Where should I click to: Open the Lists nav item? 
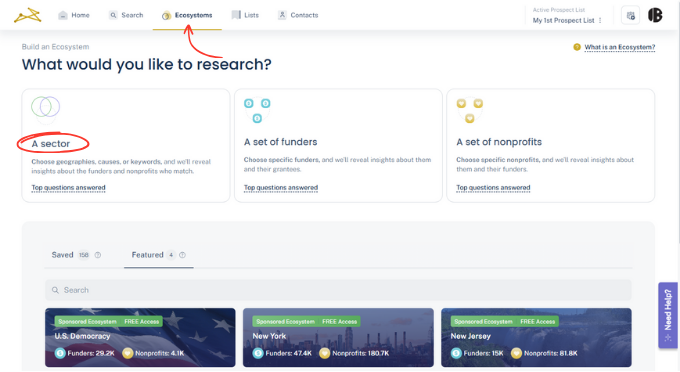(245, 15)
